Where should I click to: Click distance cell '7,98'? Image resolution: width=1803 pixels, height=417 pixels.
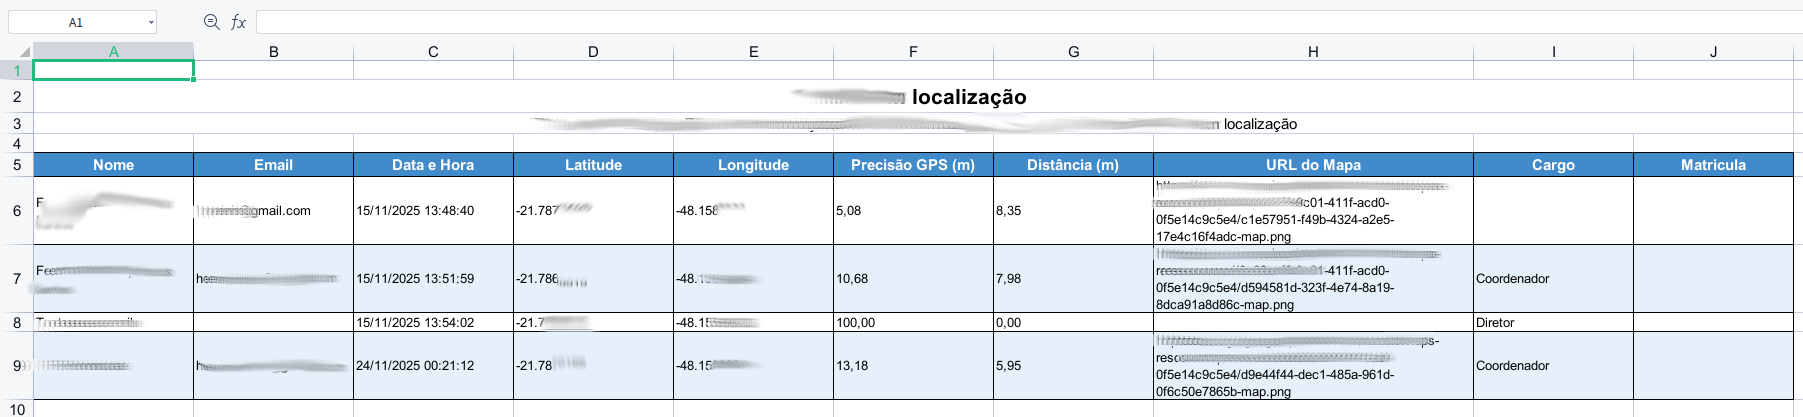1073,278
